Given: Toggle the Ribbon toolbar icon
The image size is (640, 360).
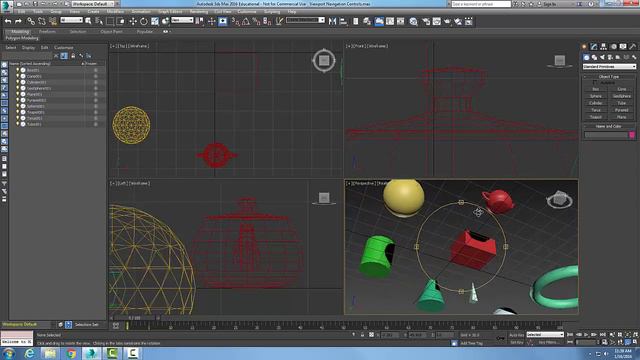Looking at the screenshot, I should click(379, 21).
